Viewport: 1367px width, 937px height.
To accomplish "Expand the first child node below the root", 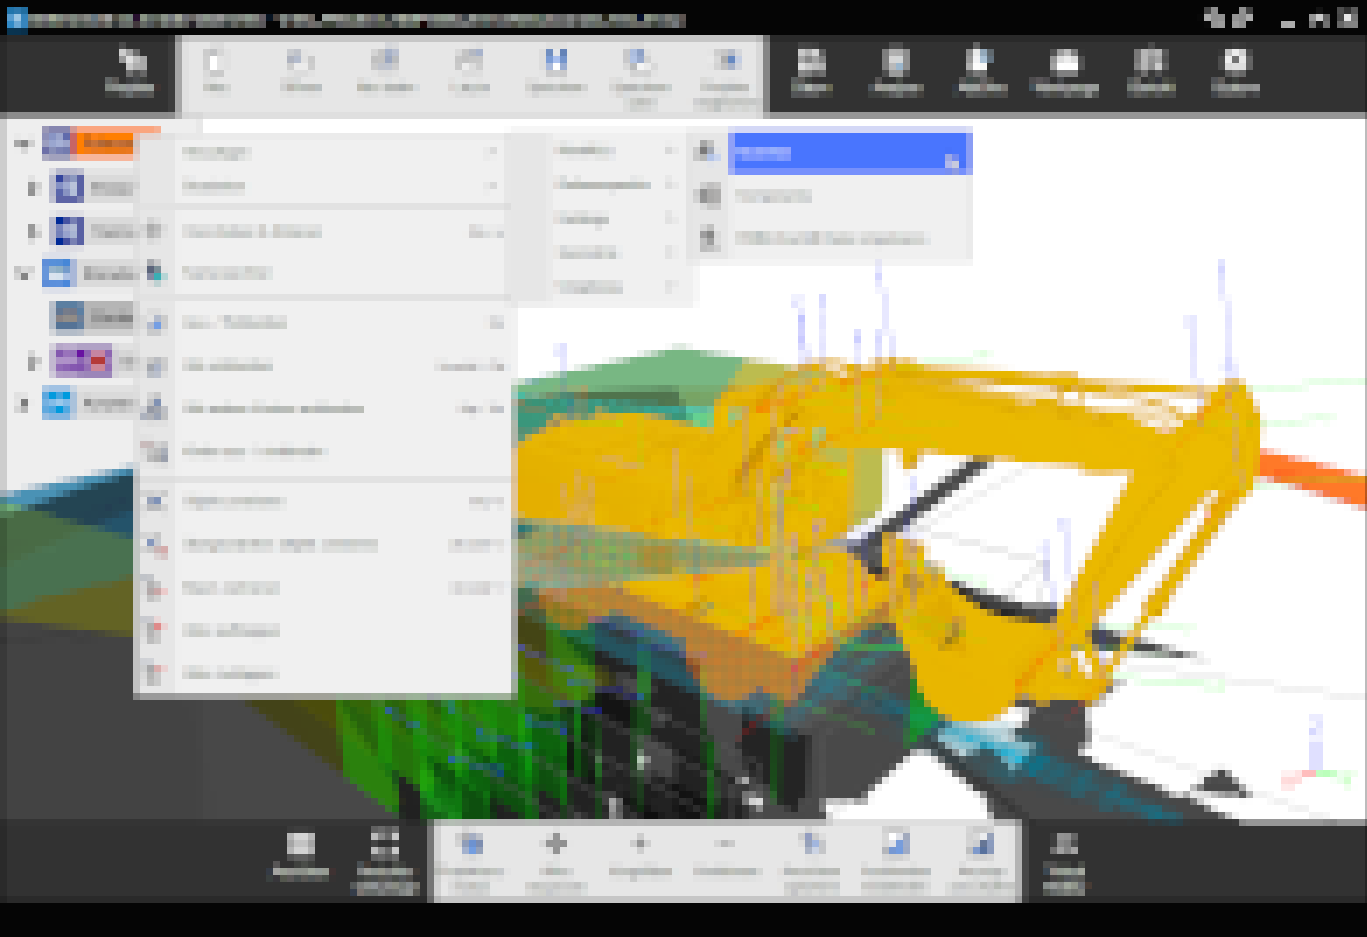I will click(33, 187).
